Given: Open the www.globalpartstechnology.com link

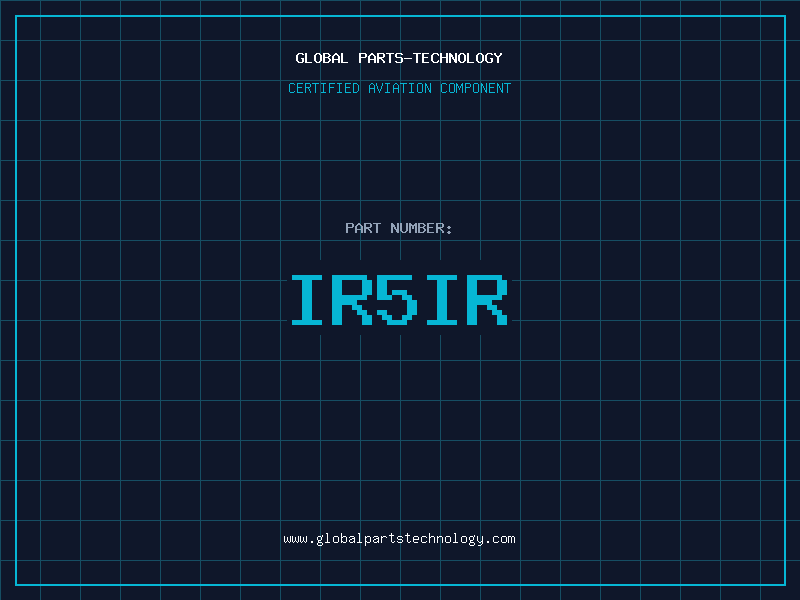Looking at the screenshot, I should (x=399, y=539).
